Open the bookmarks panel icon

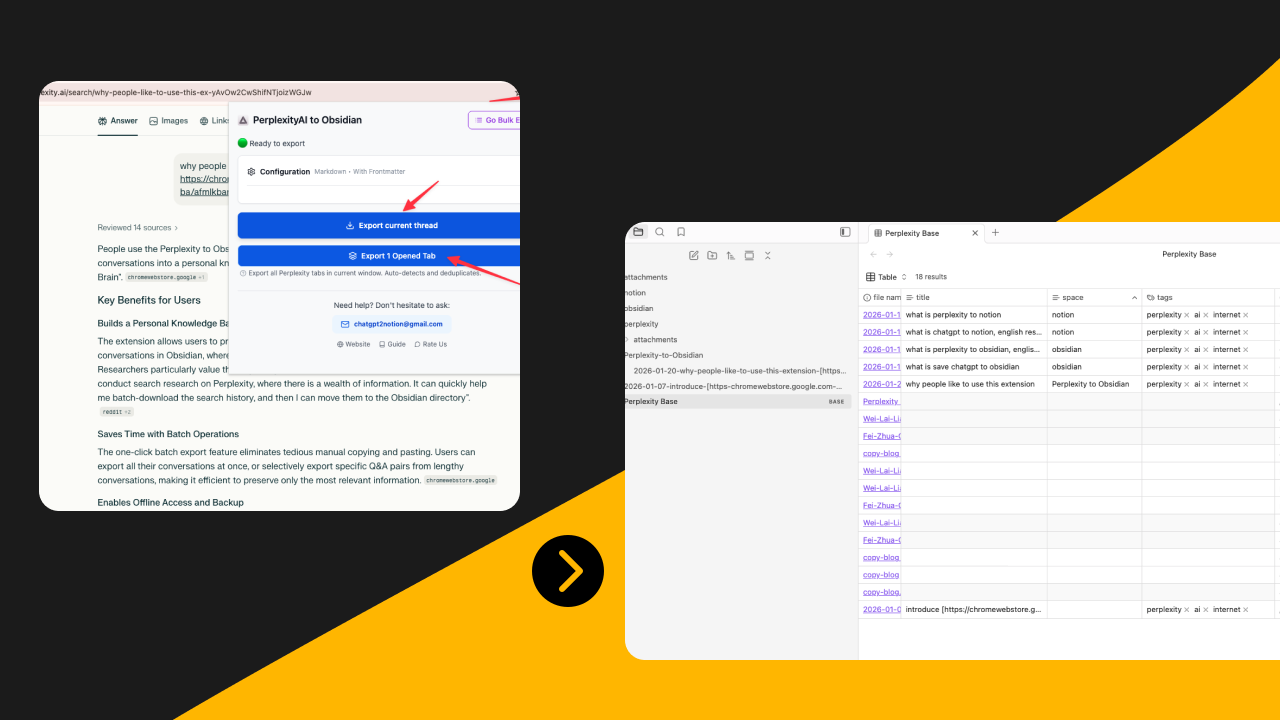click(x=681, y=231)
